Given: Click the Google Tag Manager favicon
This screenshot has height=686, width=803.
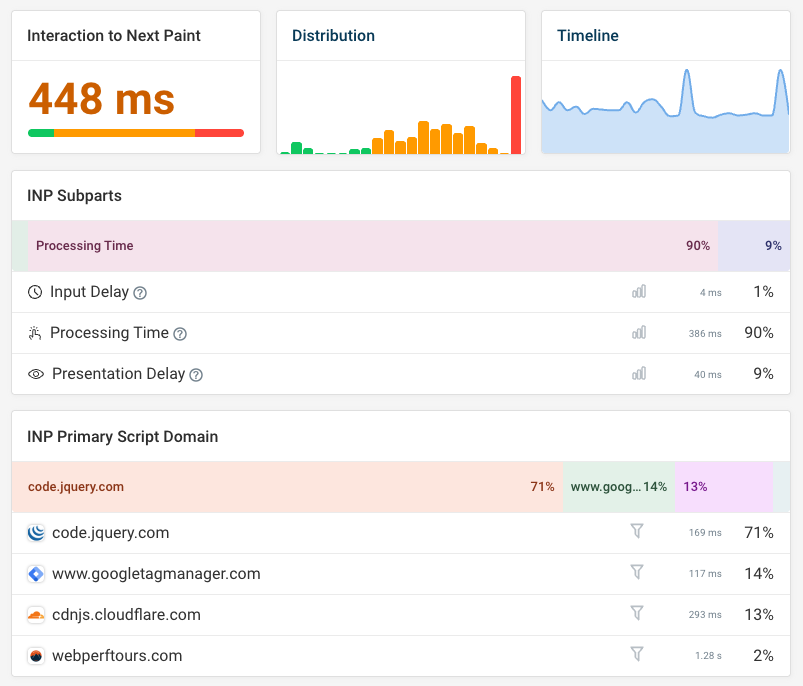Looking at the screenshot, I should [x=36, y=574].
